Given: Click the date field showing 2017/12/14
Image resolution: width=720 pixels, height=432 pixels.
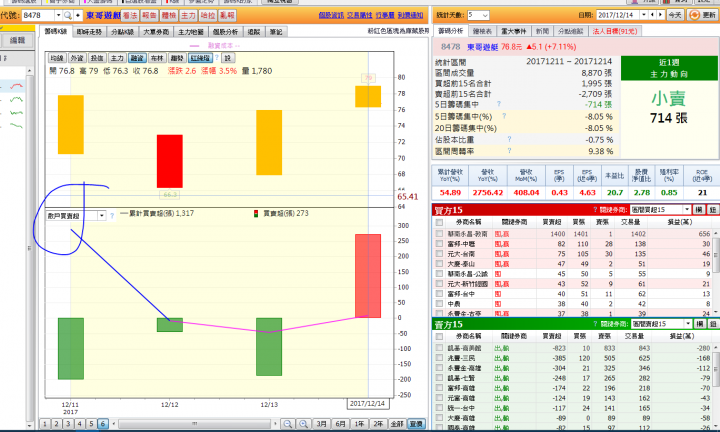Looking at the screenshot, I should click(x=618, y=15).
